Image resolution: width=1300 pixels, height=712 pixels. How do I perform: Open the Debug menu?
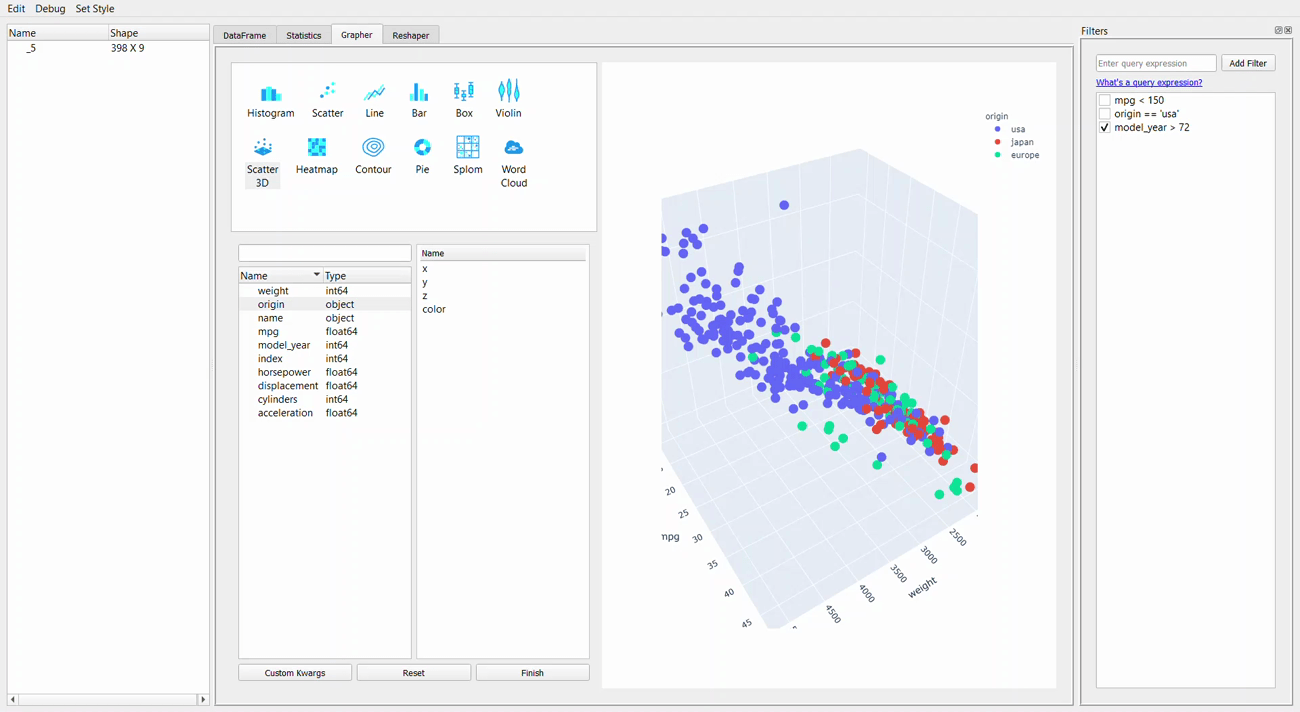(50, 9)
